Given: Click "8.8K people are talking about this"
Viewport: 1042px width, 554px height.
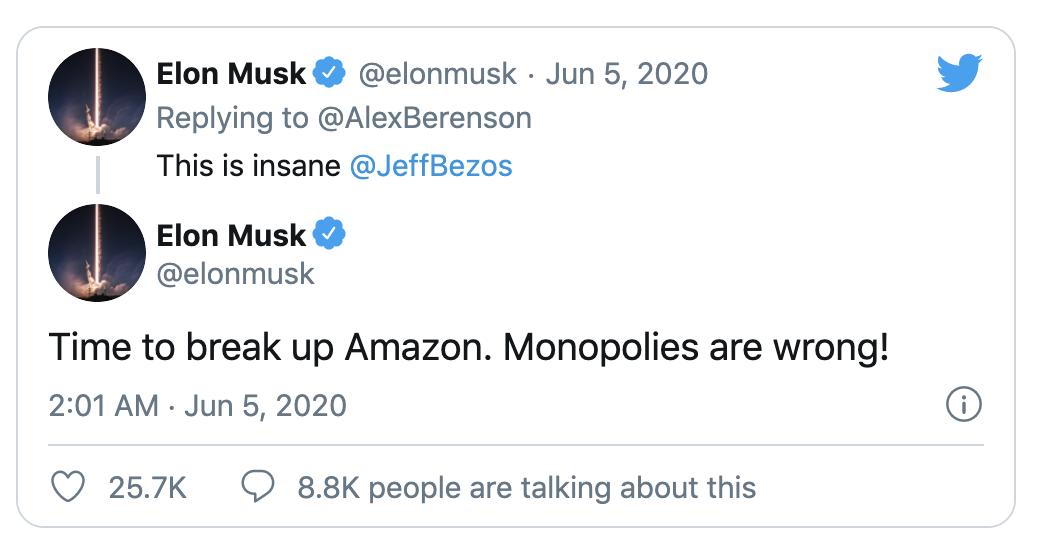Looking at the screenshot, I should pyautogui.click(x=526, y=487).
